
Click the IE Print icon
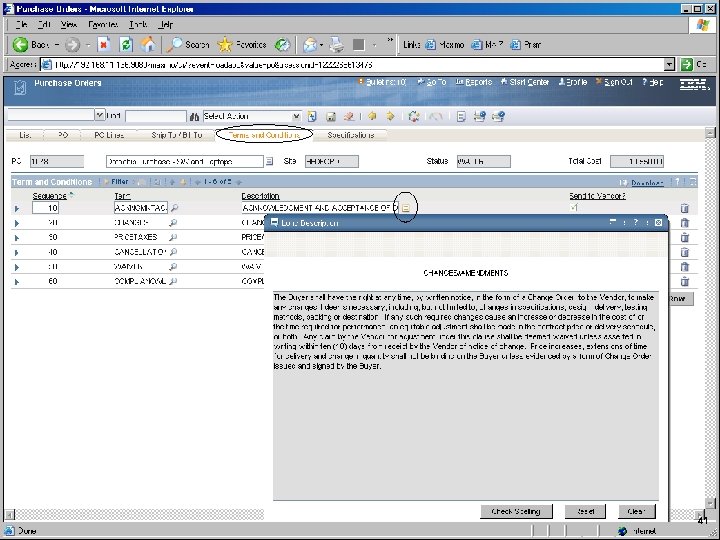(337, 45)
